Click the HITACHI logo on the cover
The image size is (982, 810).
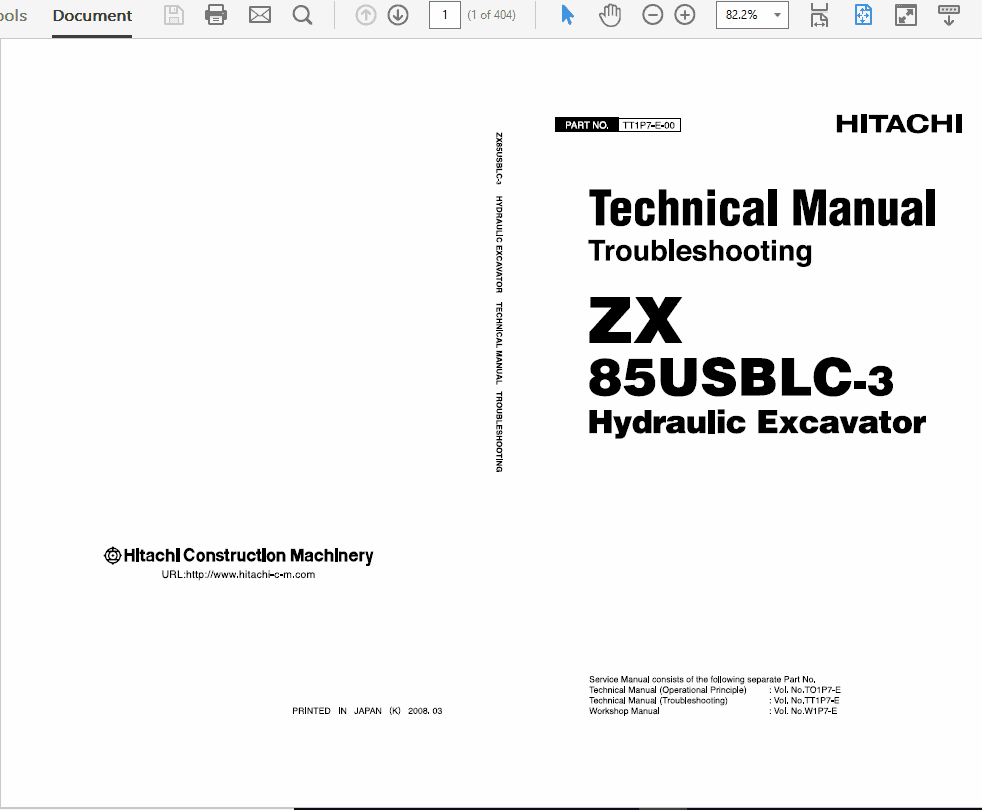coord(899,124)
